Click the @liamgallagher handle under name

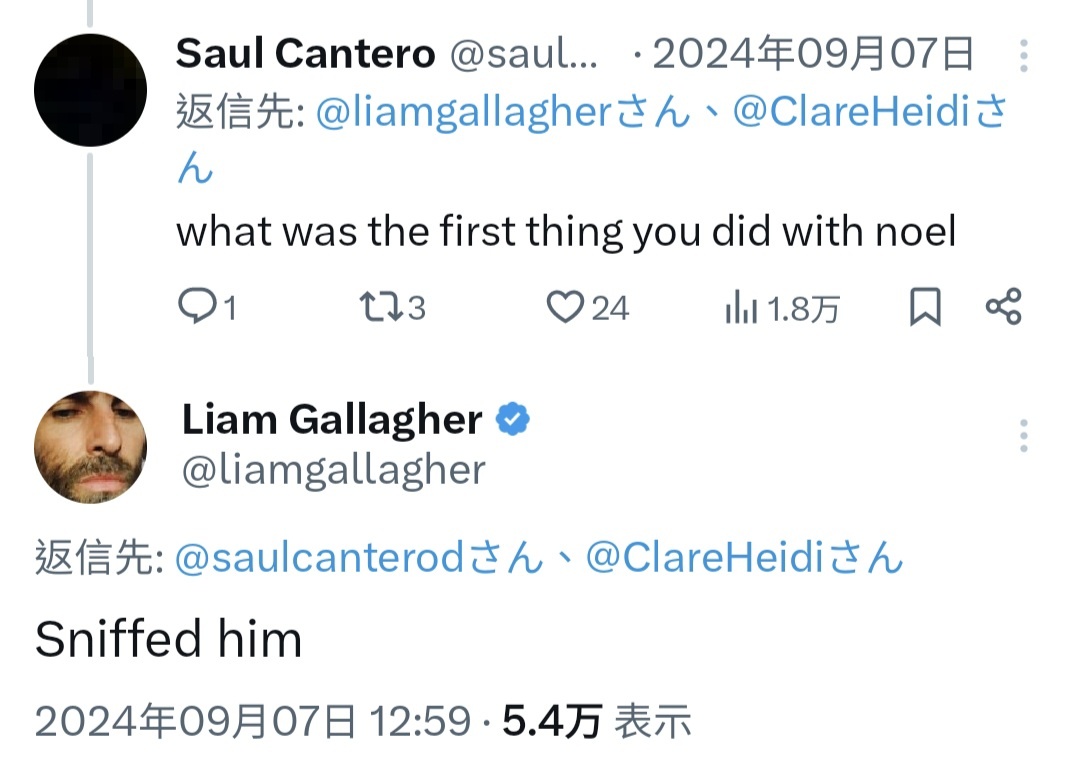(333, 471)
